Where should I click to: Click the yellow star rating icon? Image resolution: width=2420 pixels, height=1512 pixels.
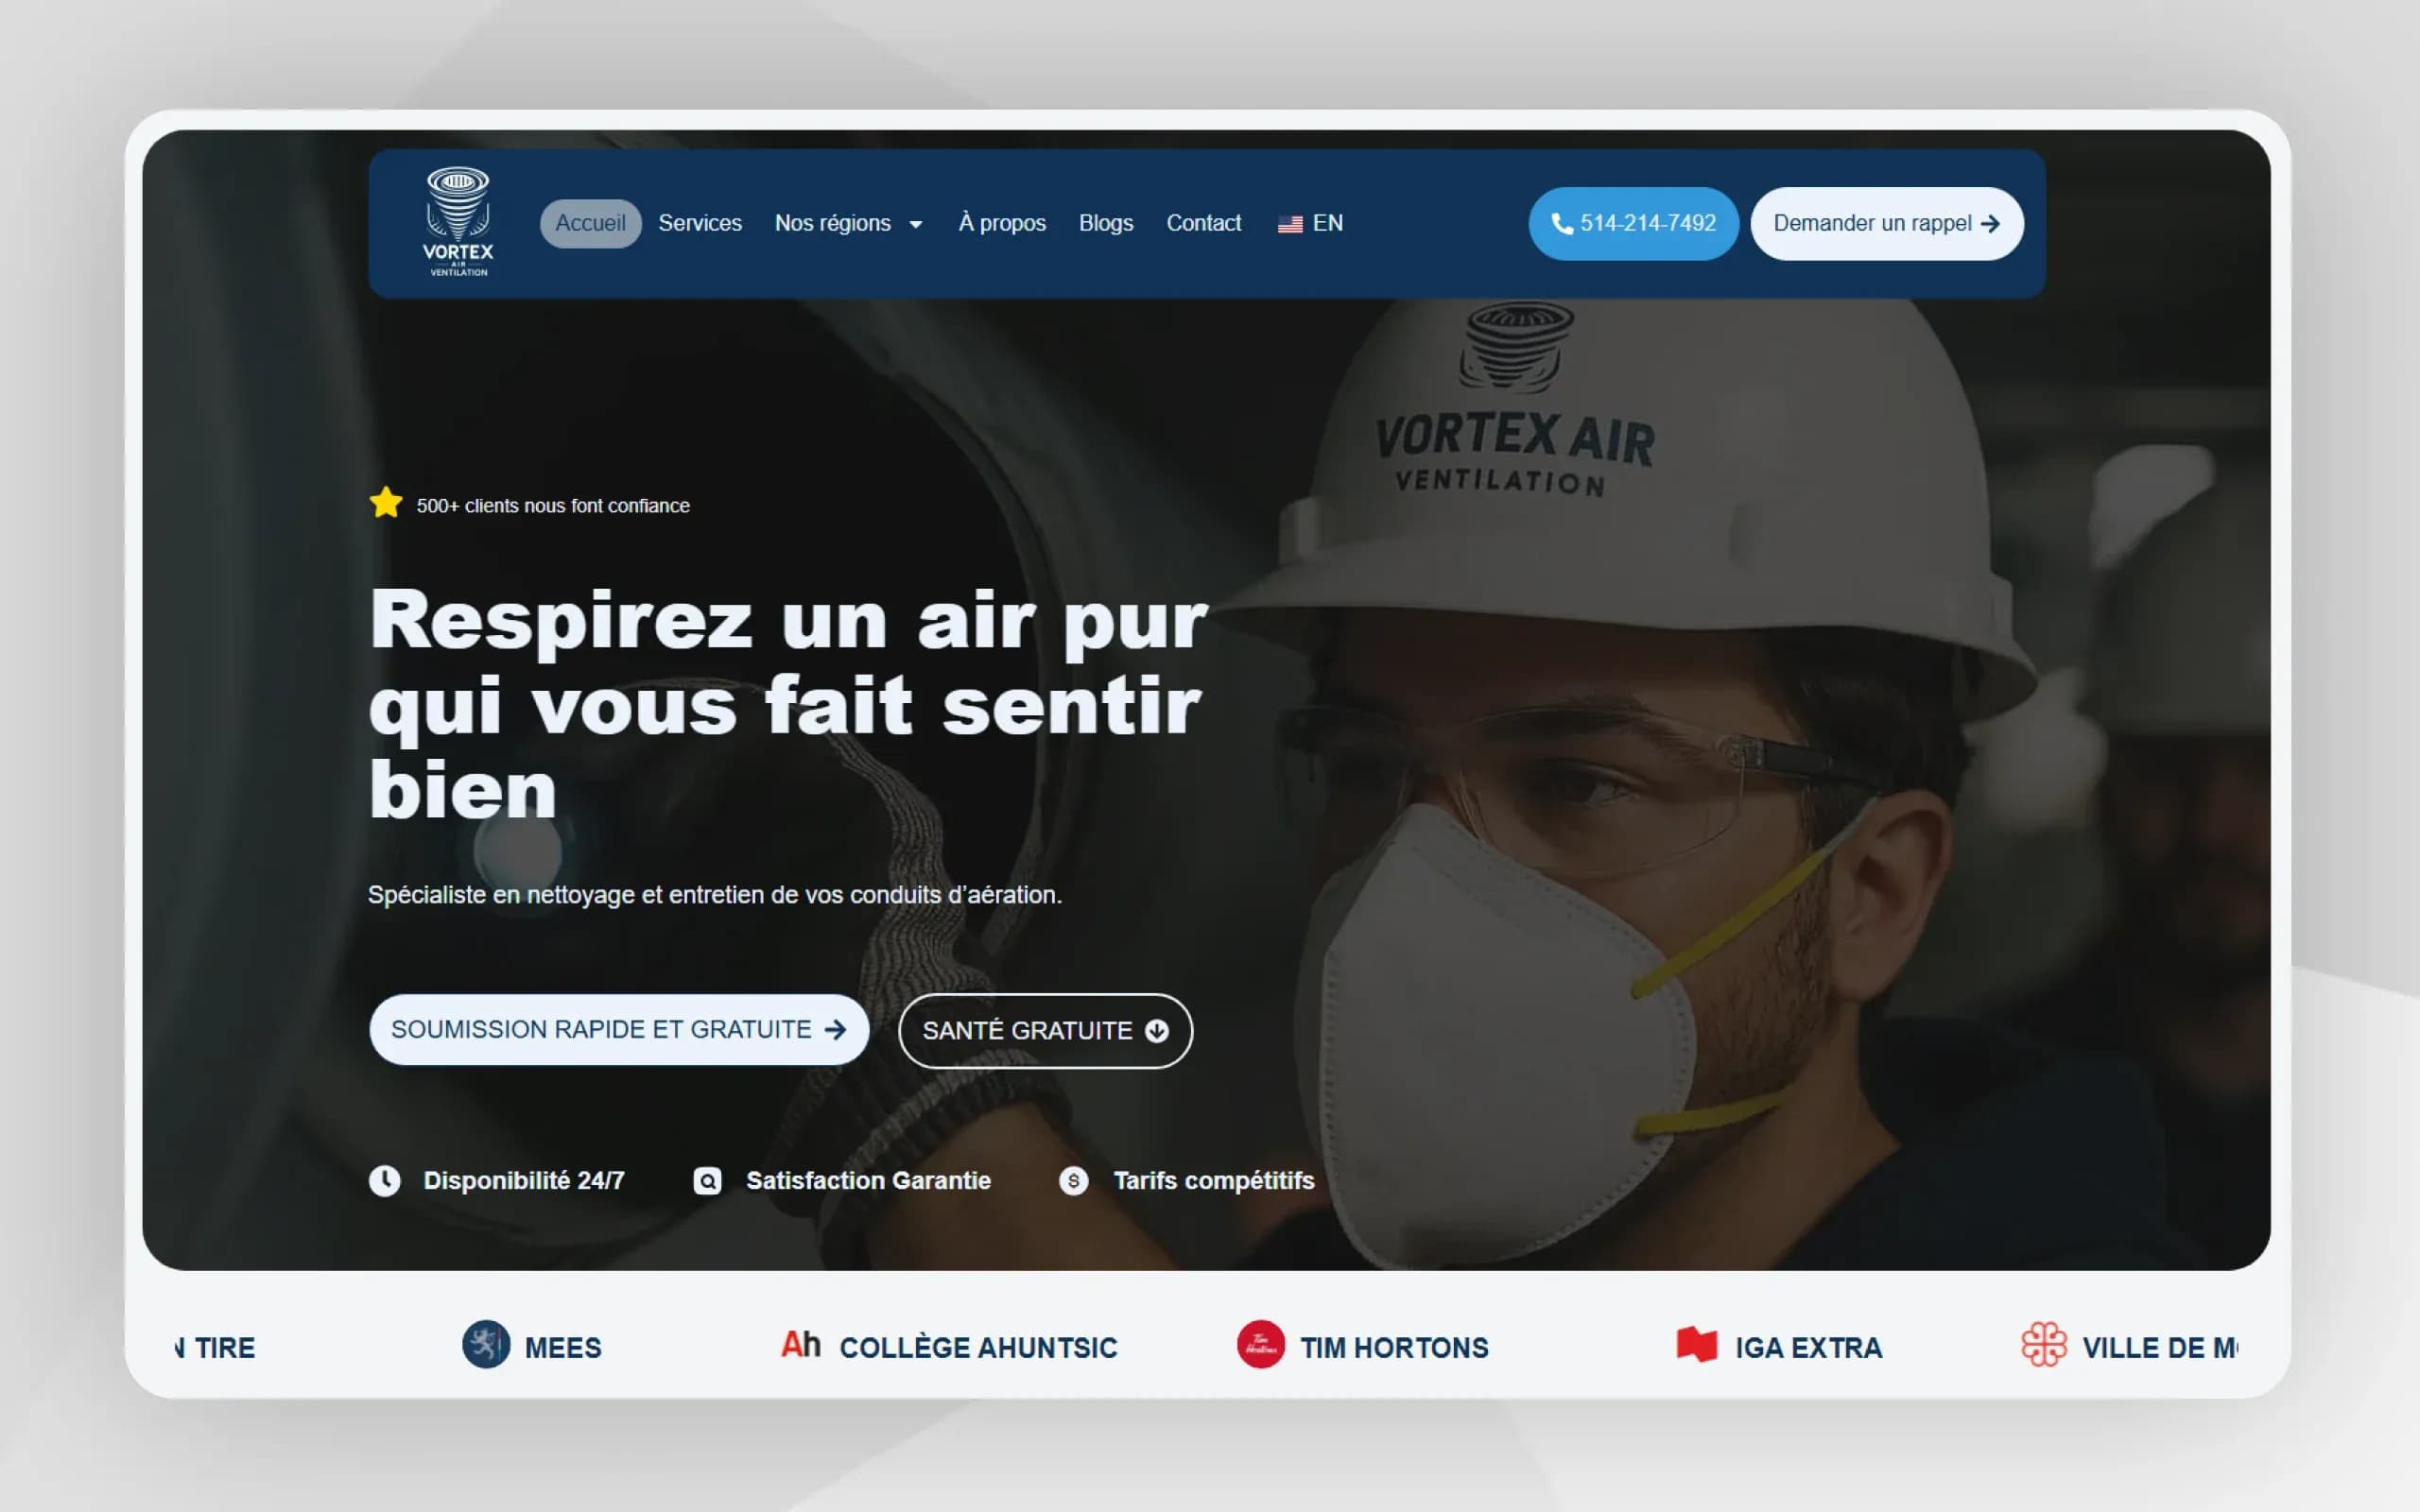tap(386, 503)
